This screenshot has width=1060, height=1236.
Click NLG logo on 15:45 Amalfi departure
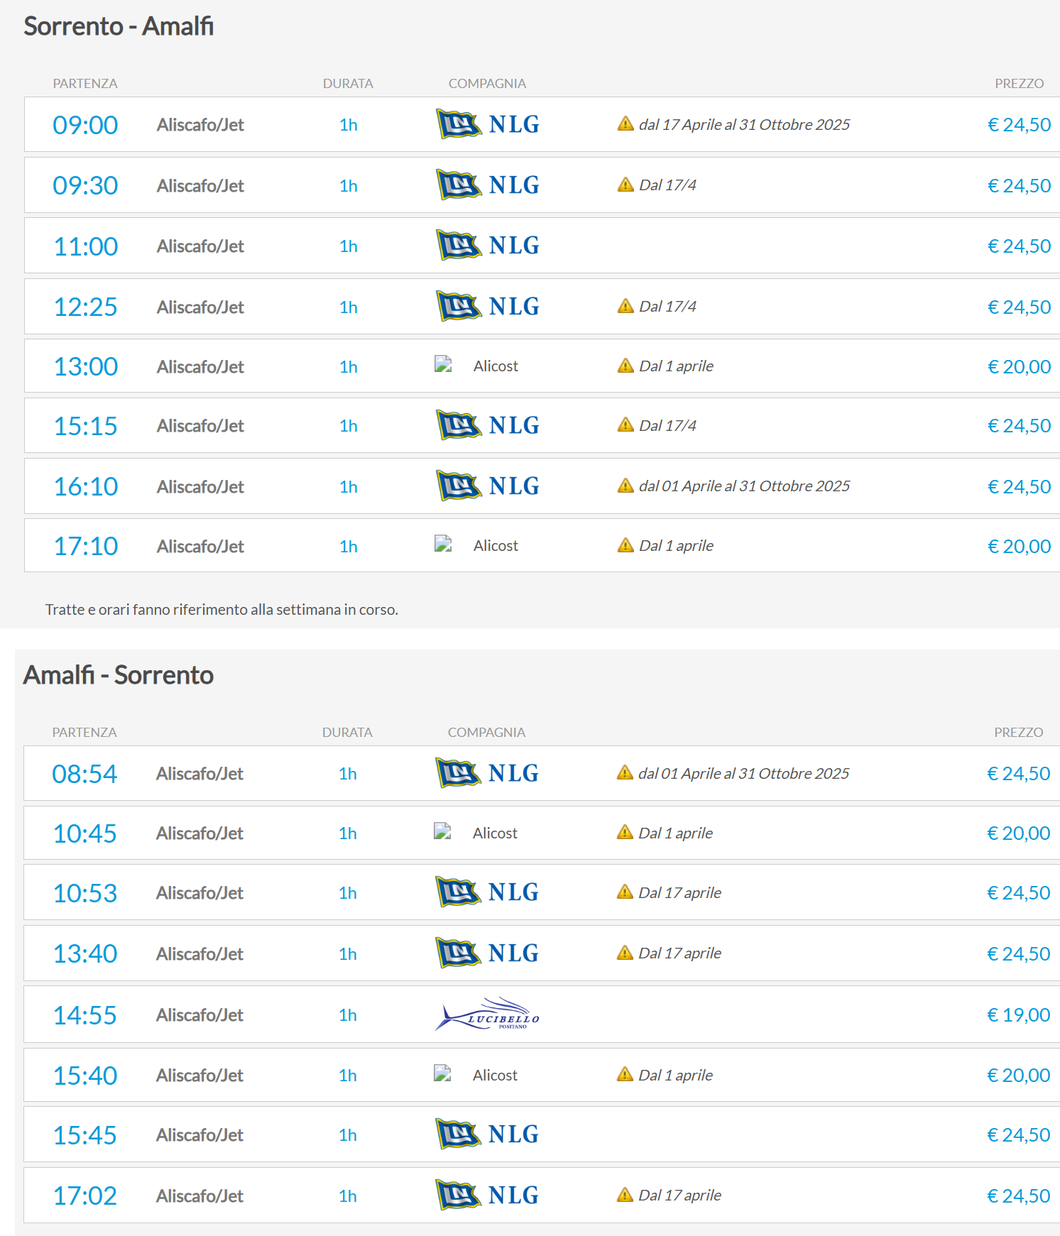click(487, 1134)
